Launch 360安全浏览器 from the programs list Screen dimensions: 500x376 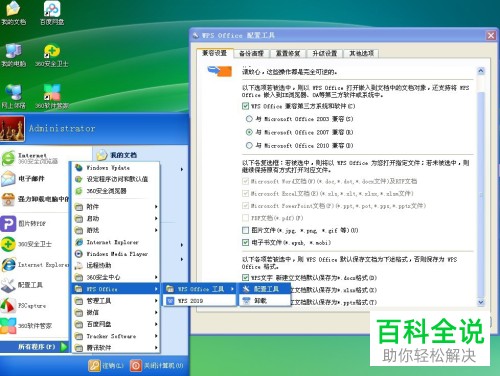(116, 191)
